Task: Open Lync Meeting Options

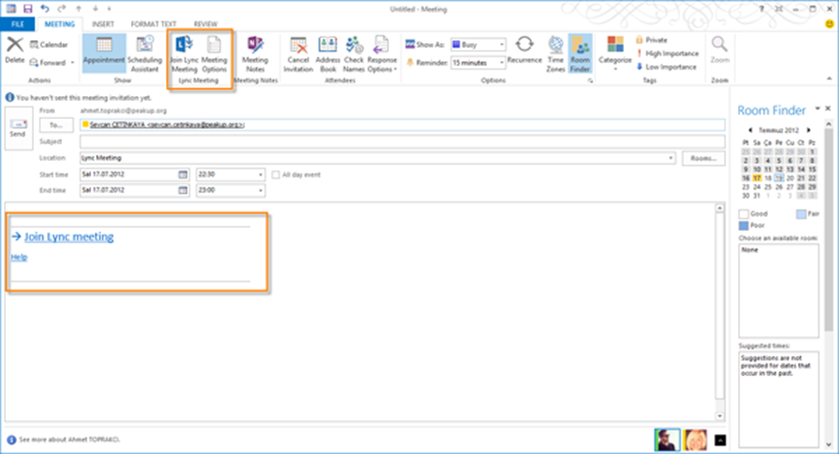Action: pyautogui.click(x=214, y=54)
